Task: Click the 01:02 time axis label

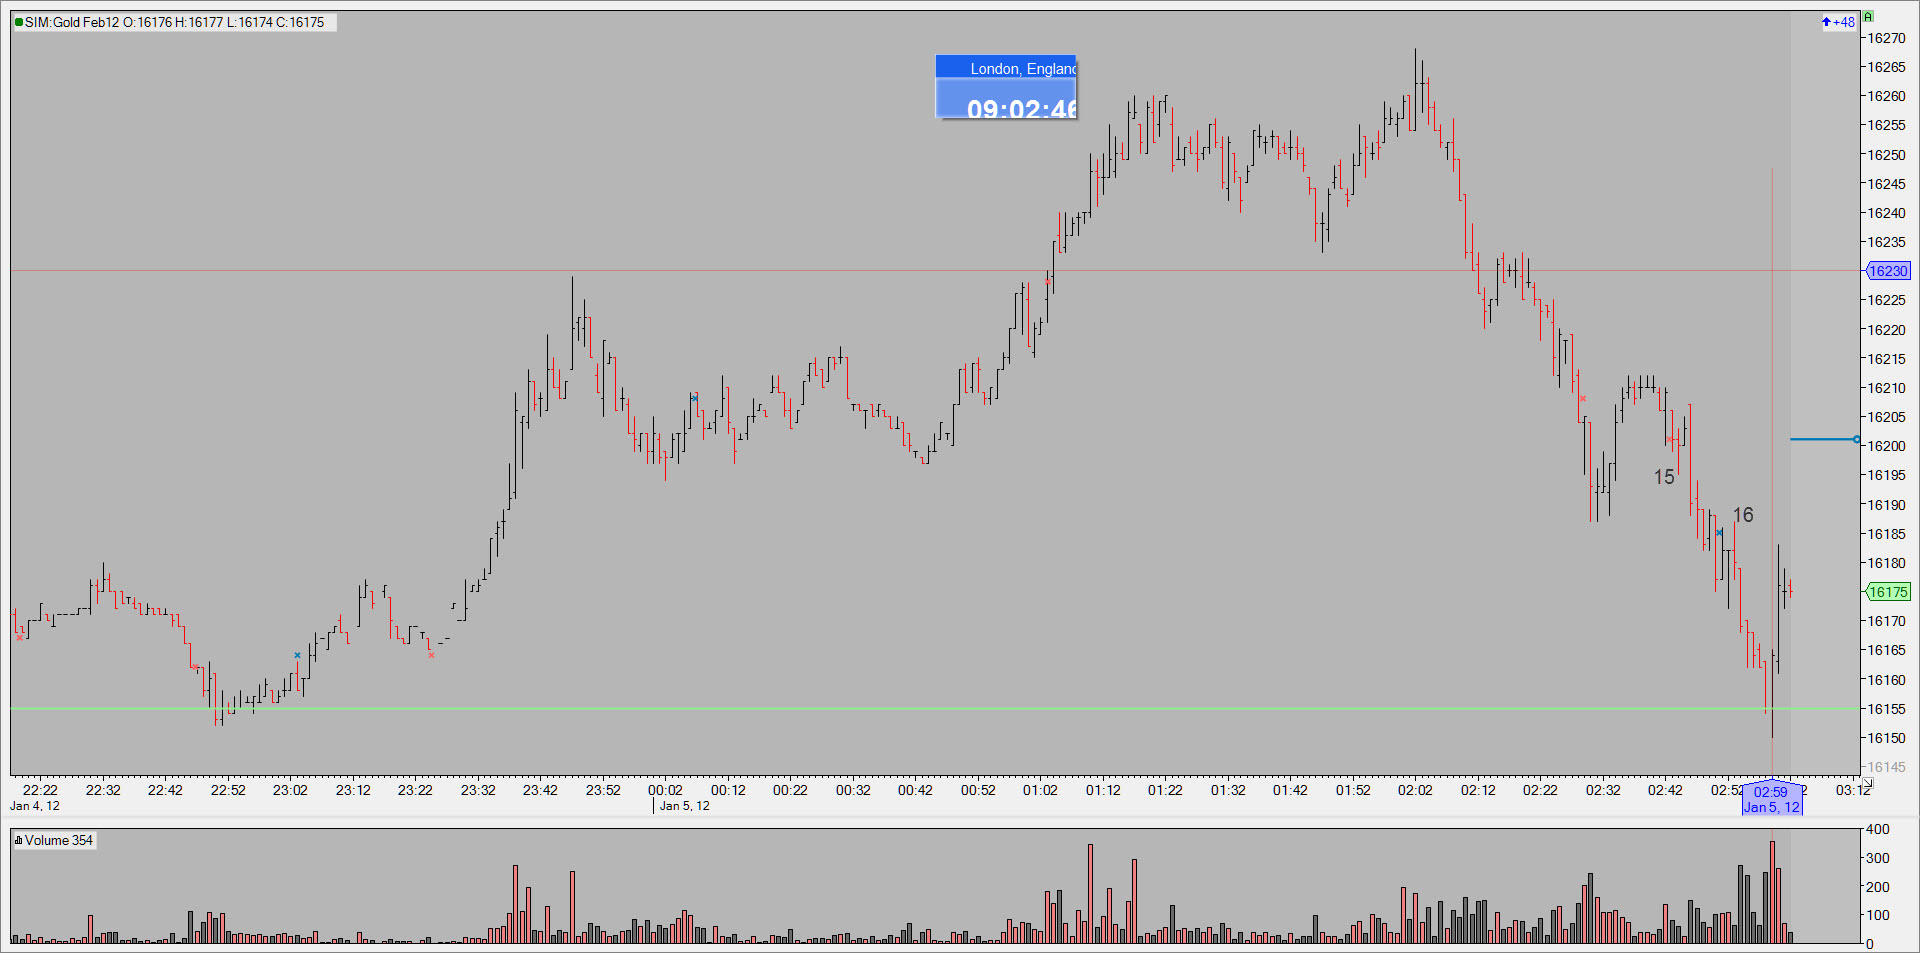Action: [x=1040, y=790]
